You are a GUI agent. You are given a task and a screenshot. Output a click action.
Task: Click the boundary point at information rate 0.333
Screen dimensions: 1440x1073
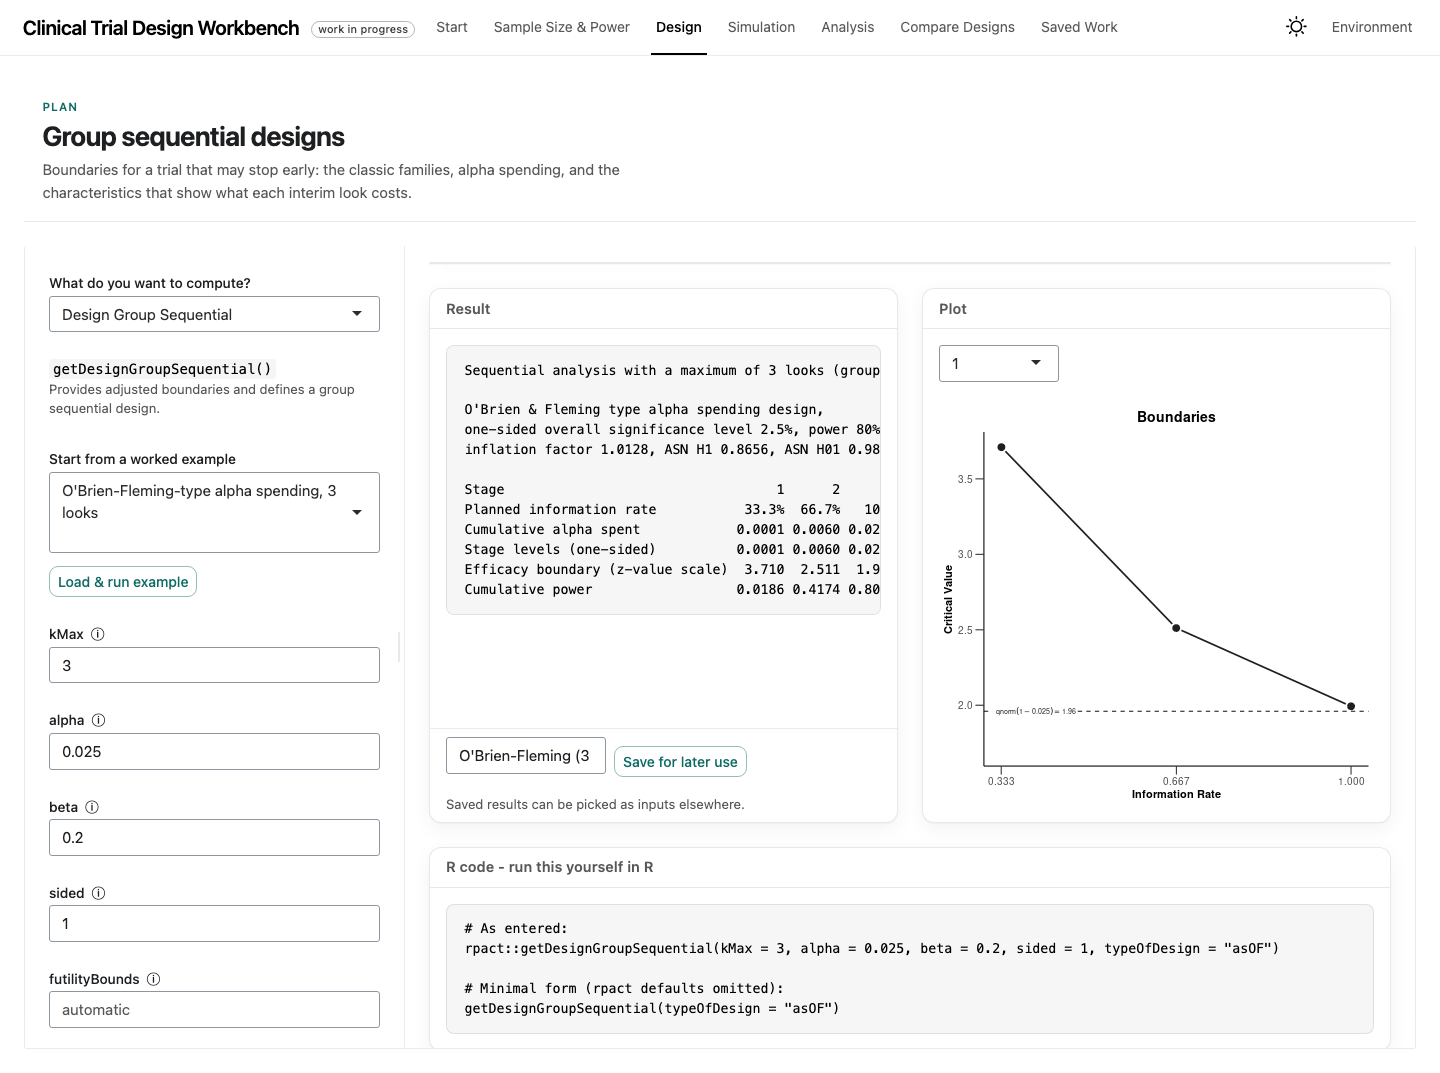coord(1001,447)
